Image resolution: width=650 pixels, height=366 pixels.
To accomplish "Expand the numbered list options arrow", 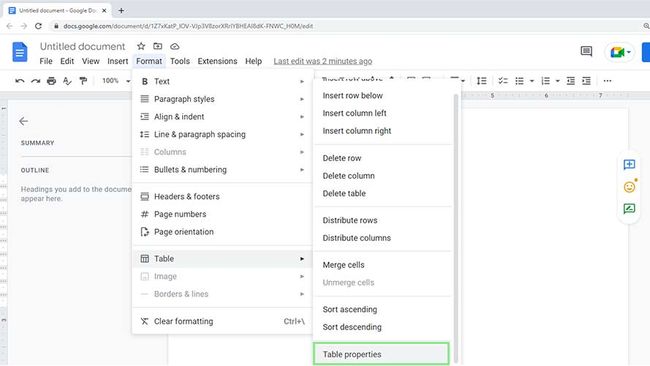I will pyautogui.click(x=558, y=81).
